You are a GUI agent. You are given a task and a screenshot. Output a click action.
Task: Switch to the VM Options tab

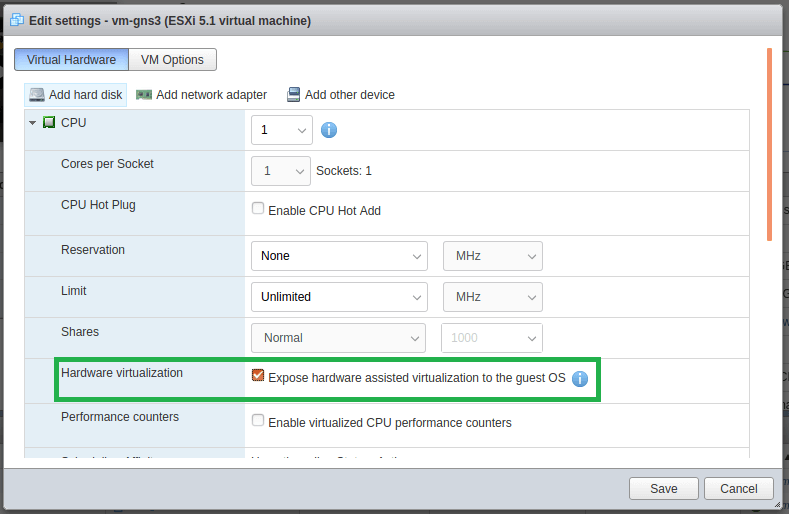172,60
